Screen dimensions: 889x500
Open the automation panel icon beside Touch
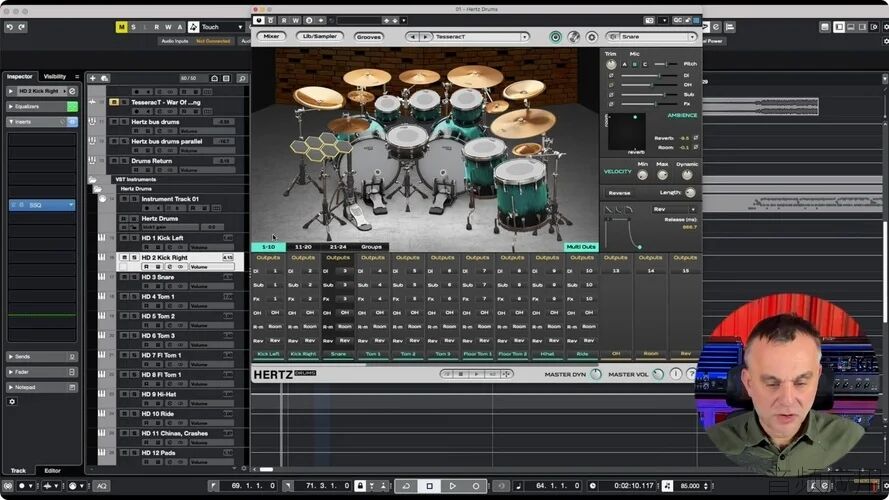click(x=193, y=27)
